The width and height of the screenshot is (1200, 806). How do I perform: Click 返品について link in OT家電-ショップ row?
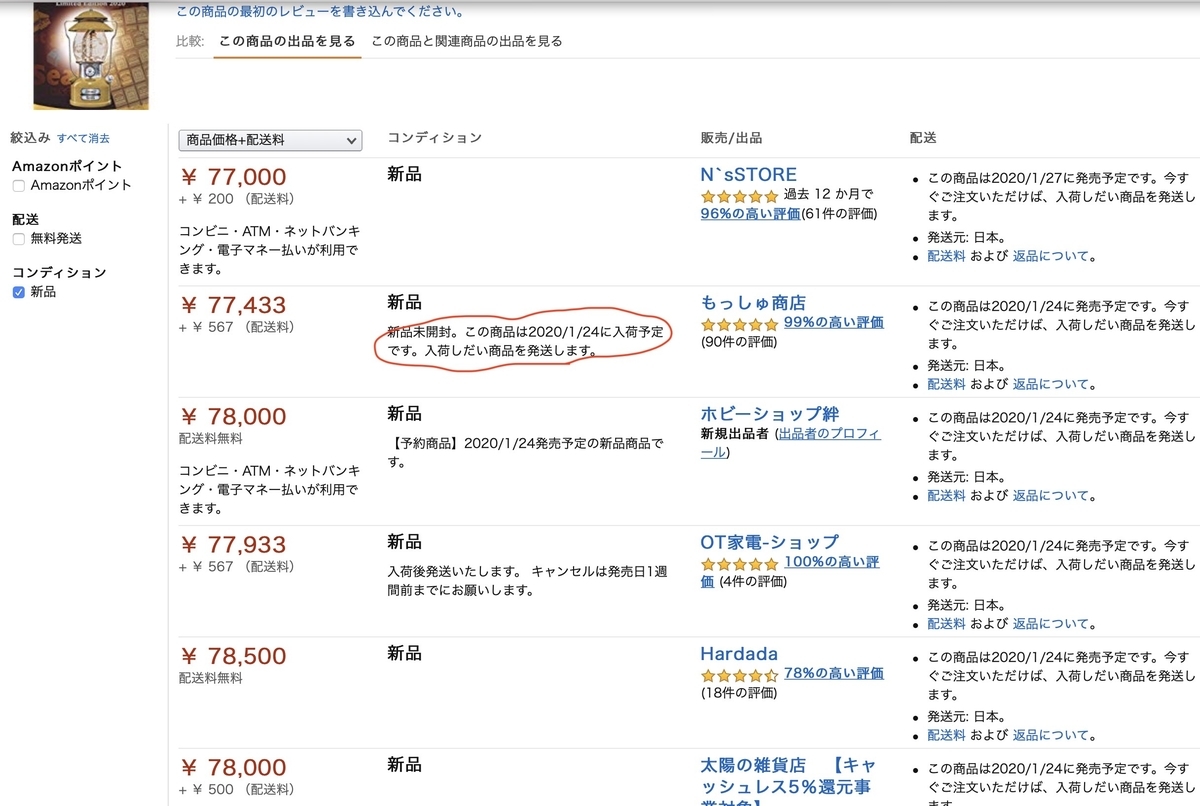click(x=1050, y=624)
